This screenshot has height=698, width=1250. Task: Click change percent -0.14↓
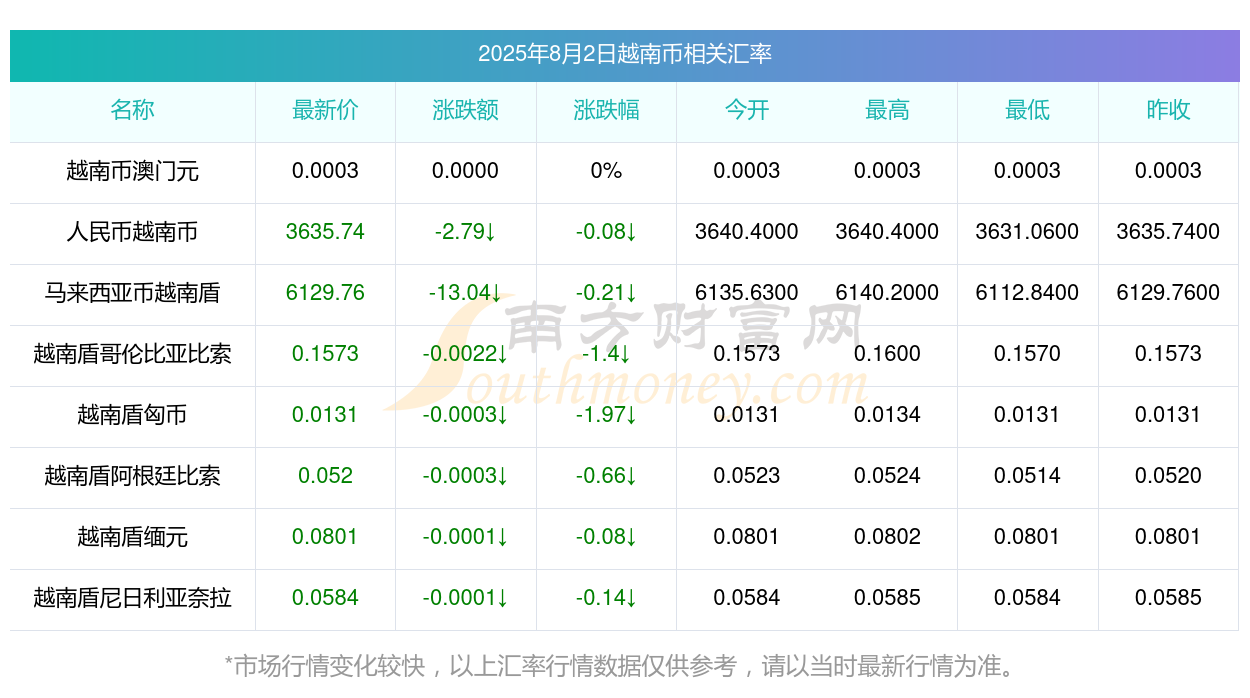[x=606, y=598]
